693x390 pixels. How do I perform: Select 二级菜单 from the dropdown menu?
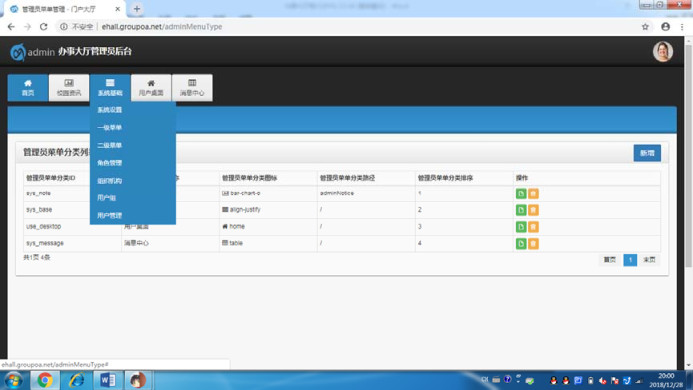(x=110, y=145)
